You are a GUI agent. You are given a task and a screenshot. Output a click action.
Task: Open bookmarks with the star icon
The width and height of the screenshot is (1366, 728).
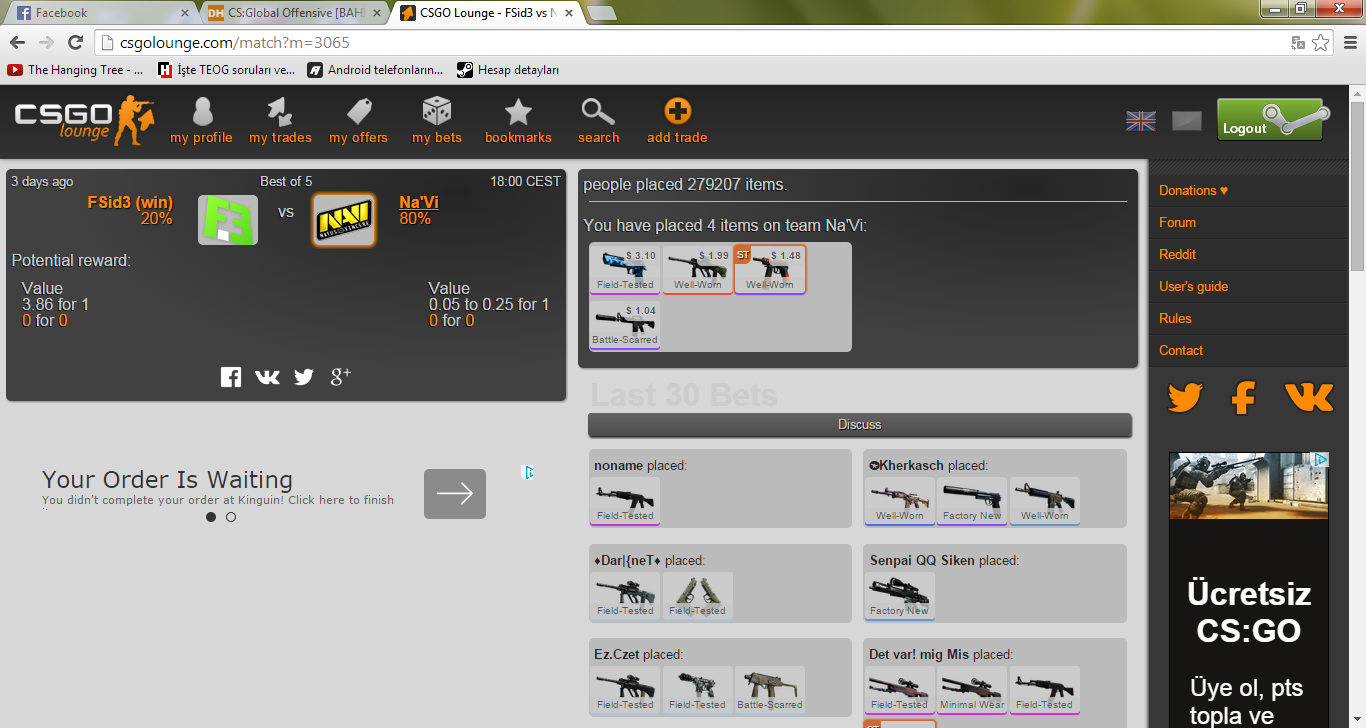(x=518, y=121)
